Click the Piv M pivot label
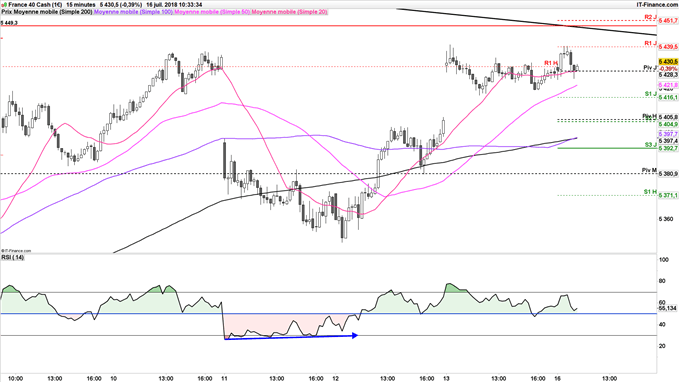 tap(649, 170)
